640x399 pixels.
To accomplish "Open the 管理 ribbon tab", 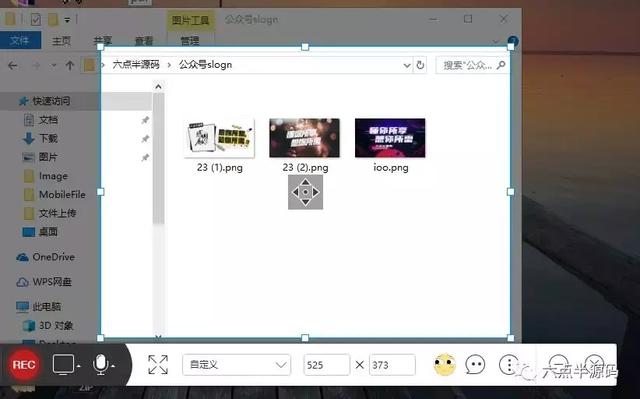I will click(190, 40).
